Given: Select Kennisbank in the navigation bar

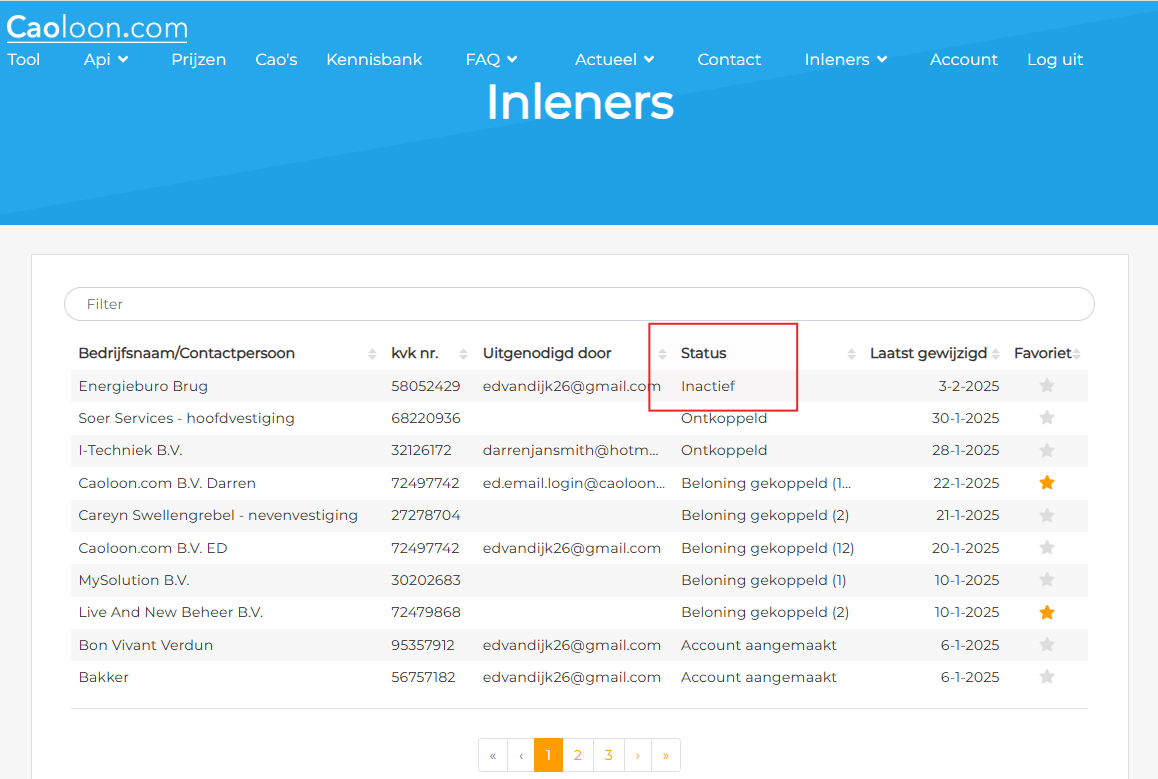Looking at the screenshot, I should (x=374, y=59).
